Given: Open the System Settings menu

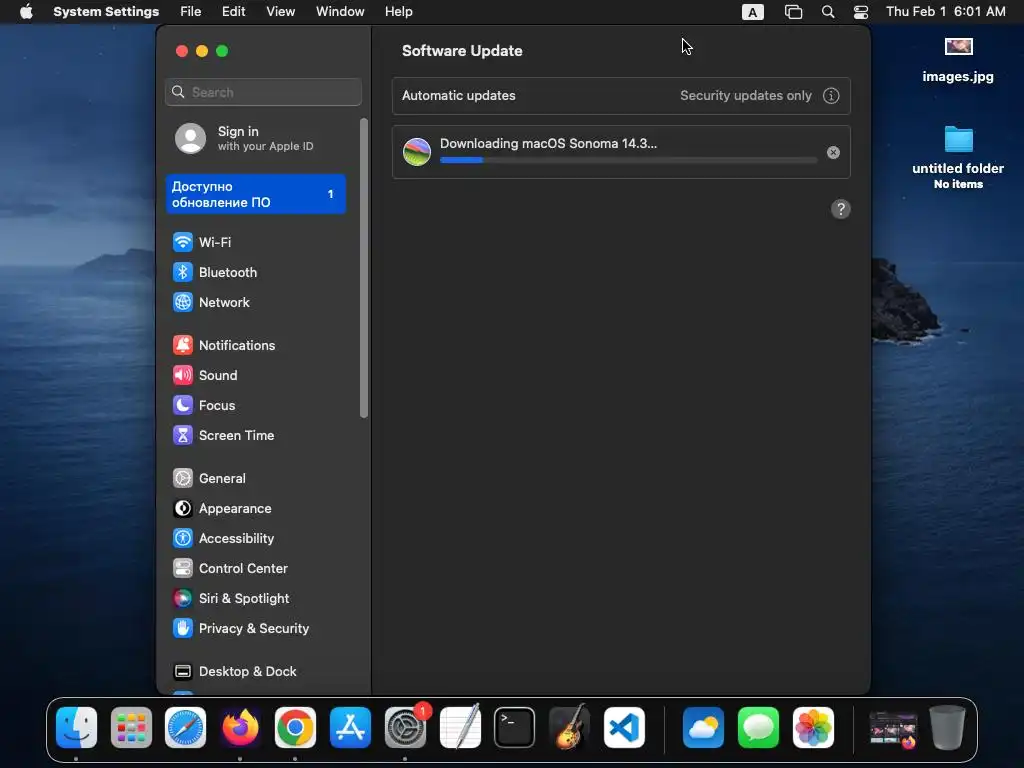Looking at the screenshot, I should point(106,12).
